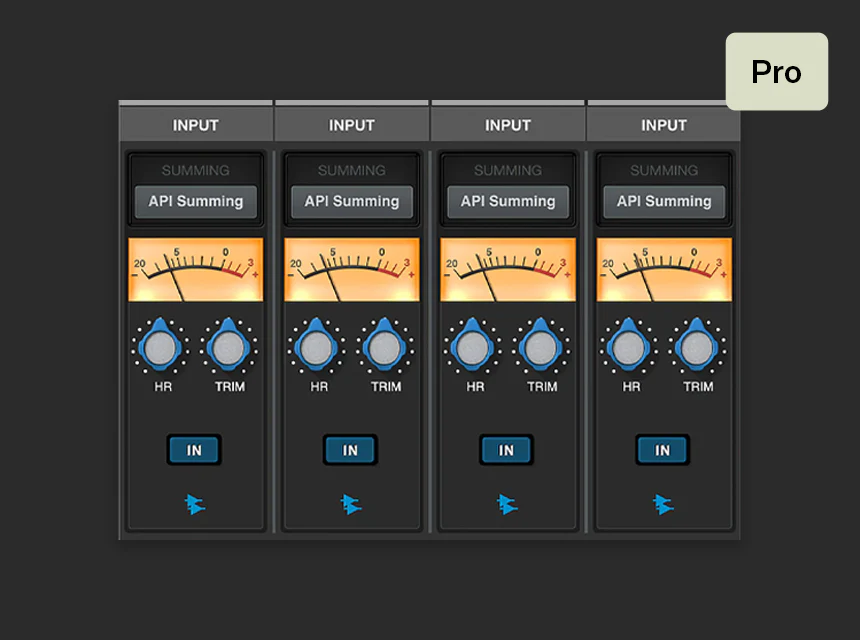Click the VU meter on first channel

(x=196, y=269)
